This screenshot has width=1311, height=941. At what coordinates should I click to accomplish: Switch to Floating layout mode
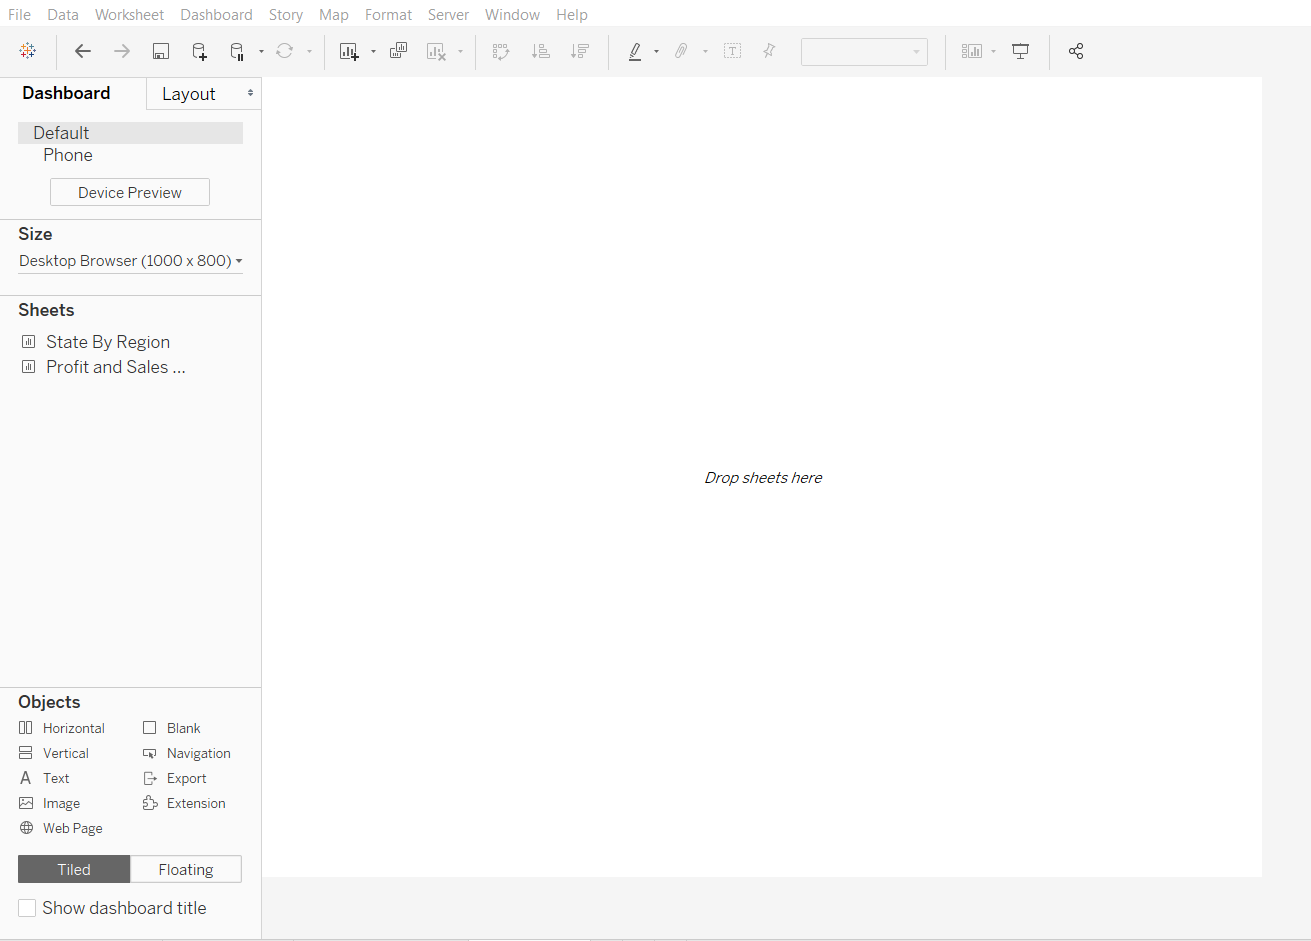tap(186, 869)
